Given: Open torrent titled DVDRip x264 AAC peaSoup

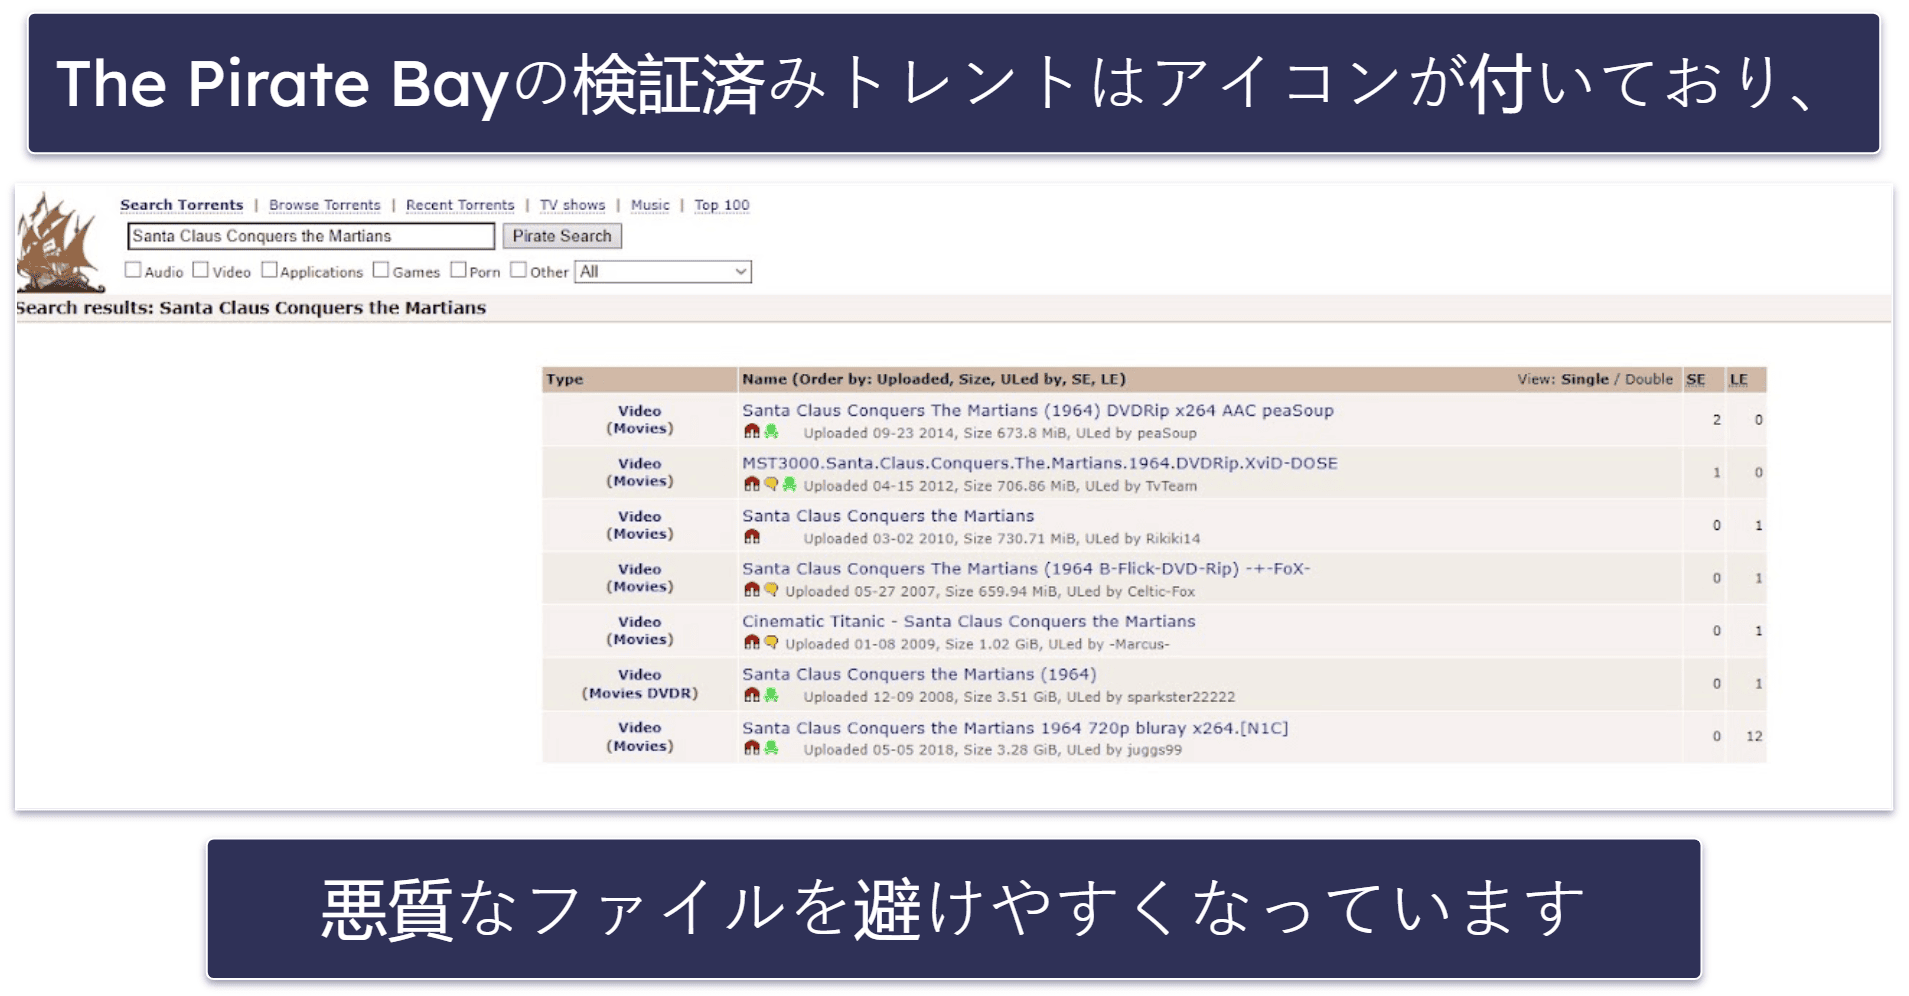Looking at the screenshot, I should coord(1038,410).
